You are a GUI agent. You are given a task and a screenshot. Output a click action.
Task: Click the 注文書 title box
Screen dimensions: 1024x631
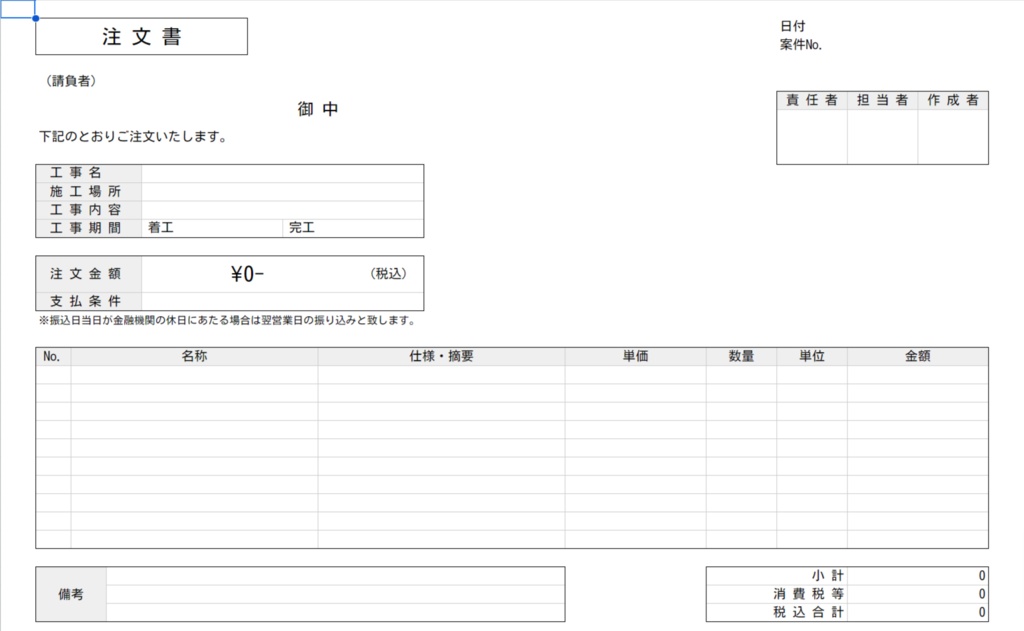point(140,35)
